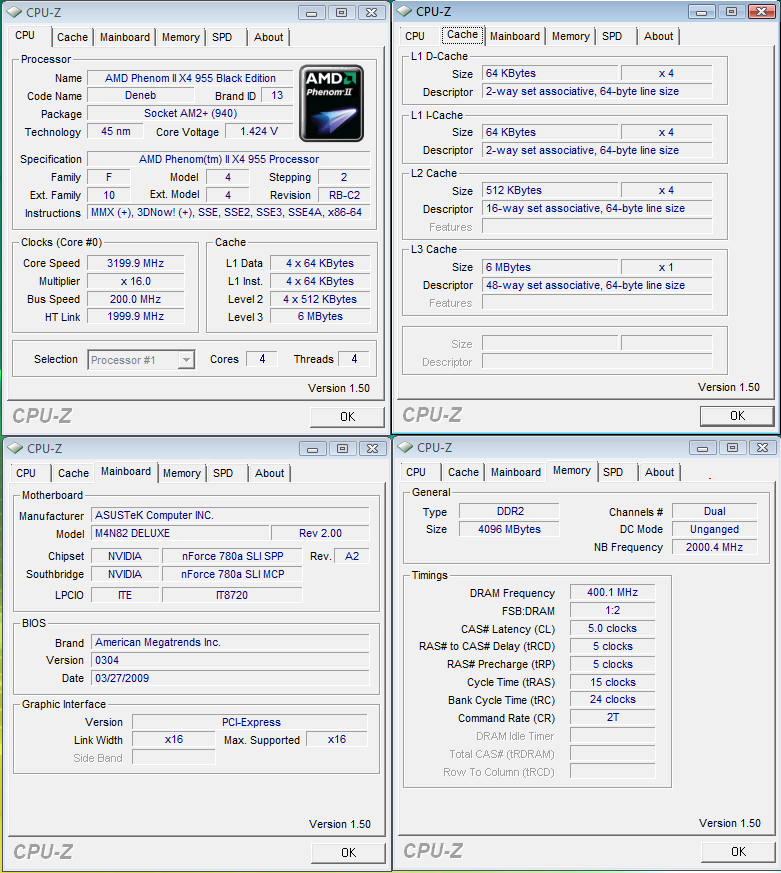Click the L3 Cache size 6 MBytes
The image size is (781, 873).
click(x=550, y=267)
